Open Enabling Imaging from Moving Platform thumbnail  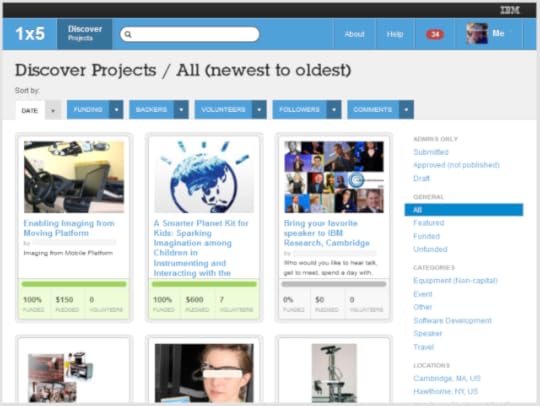tap(74, 177)
